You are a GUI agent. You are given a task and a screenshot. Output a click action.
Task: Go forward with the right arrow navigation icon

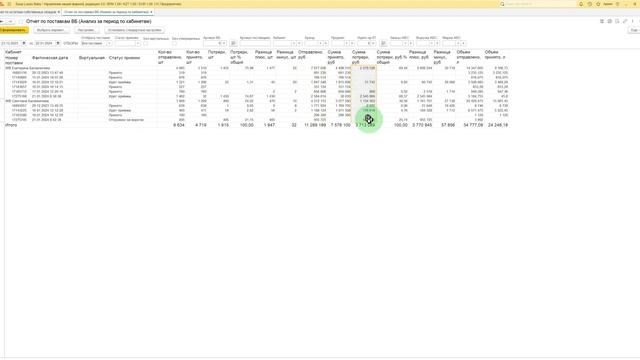point(11,21)
